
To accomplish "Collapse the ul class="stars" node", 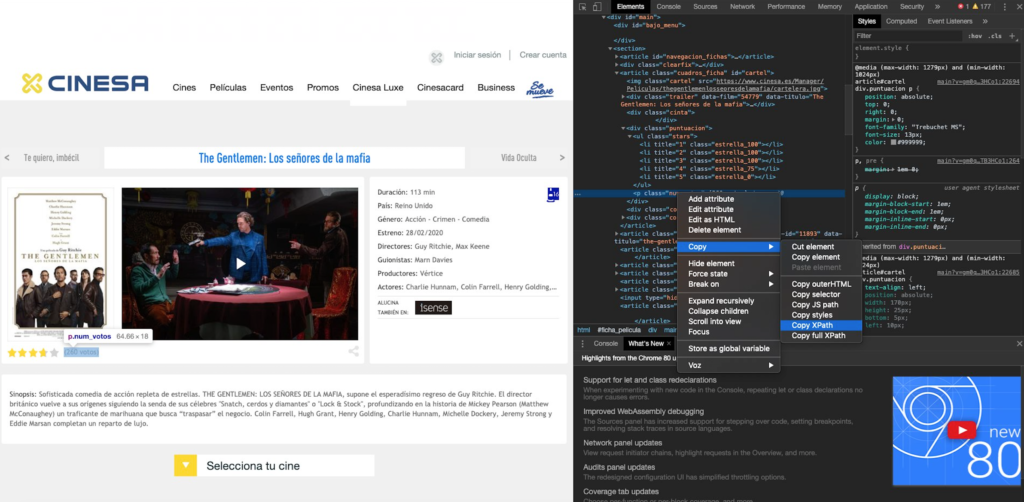I will pyautogui.click(x=630, y=136).
